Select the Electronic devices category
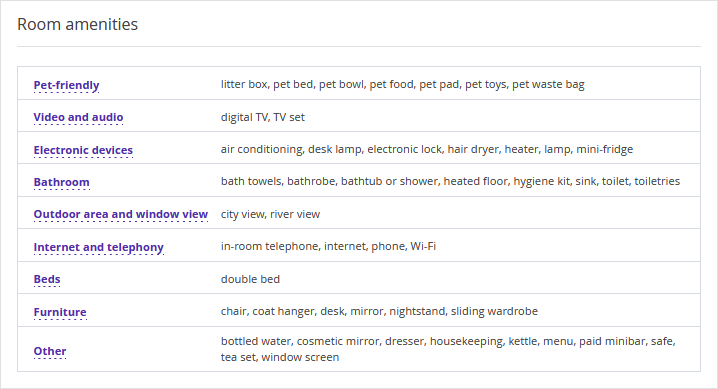 (x=83, y=150)
